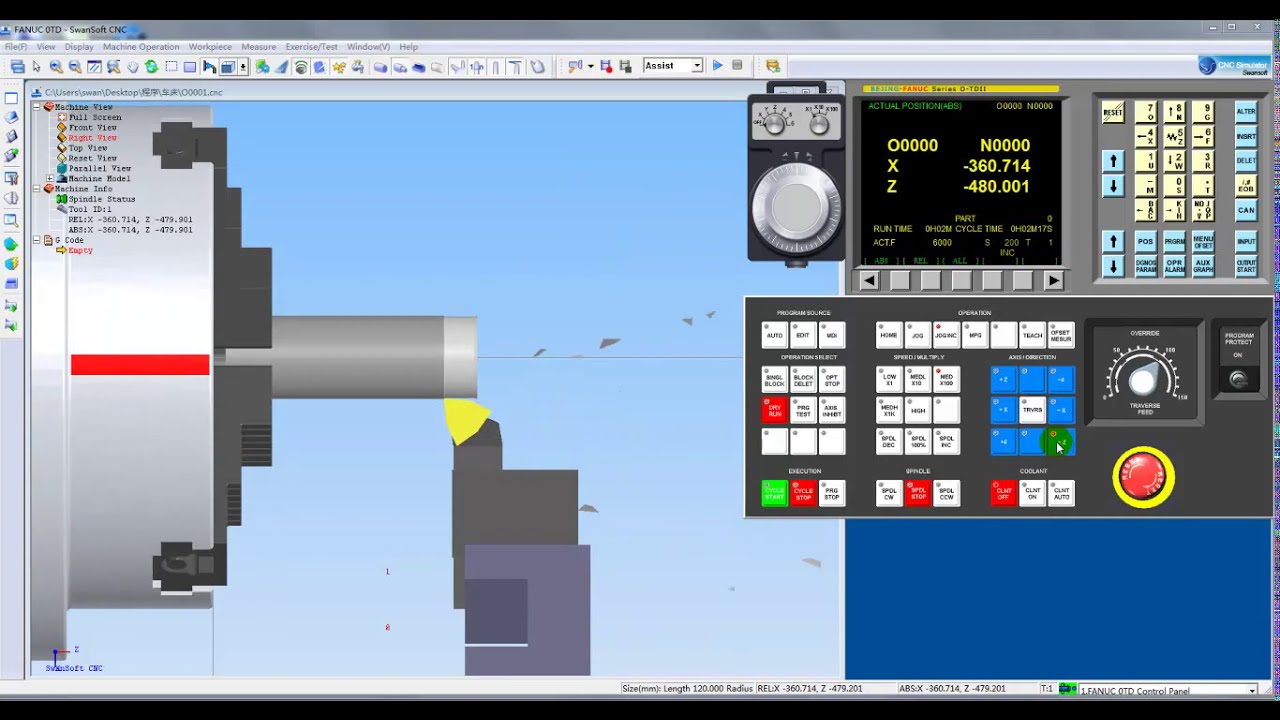This screenshot has height=720, width=1280.
Task: Select Top View in the tree
Action: [88, 148]
